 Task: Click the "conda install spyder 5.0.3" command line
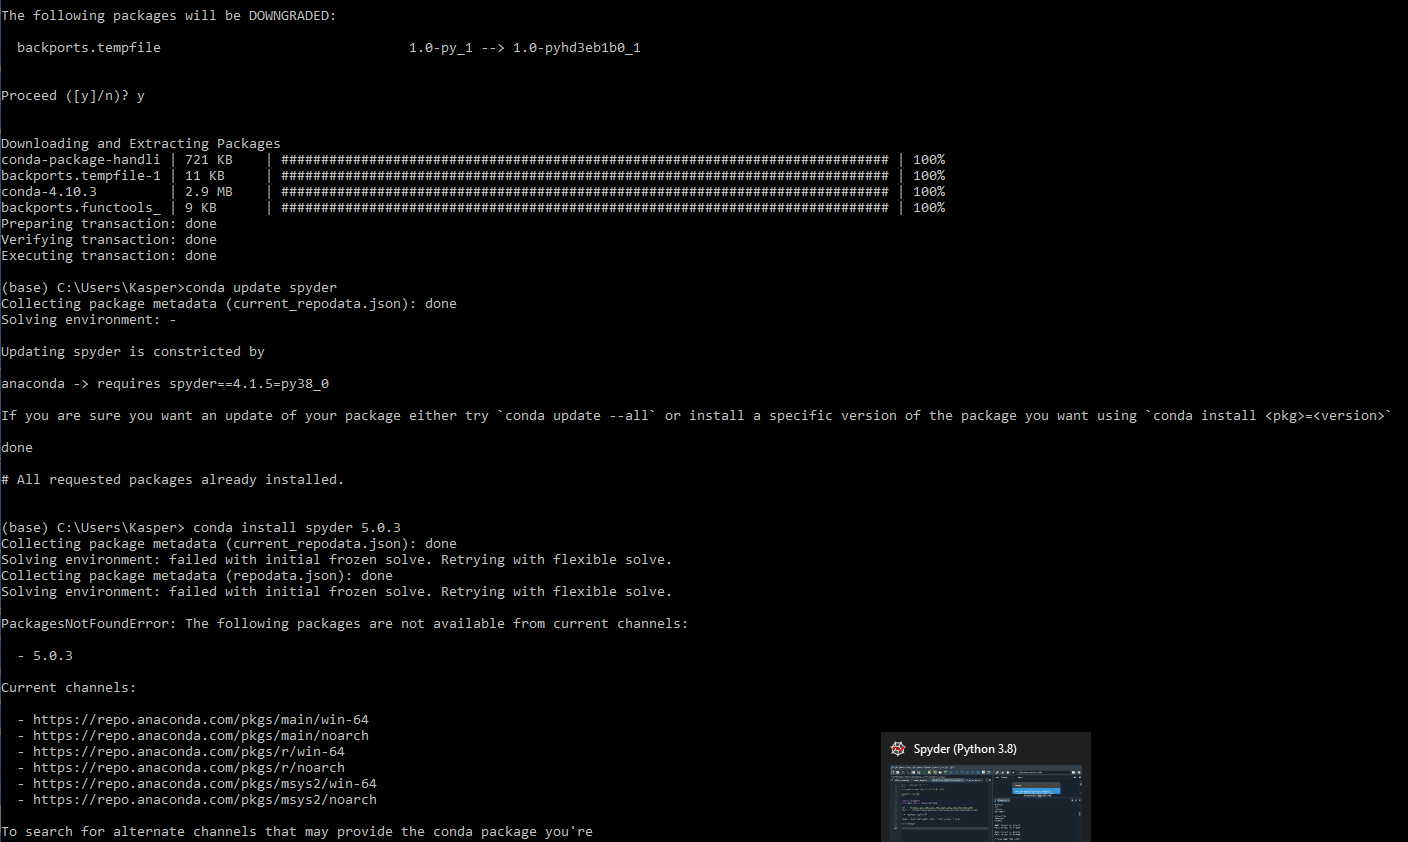201,528
